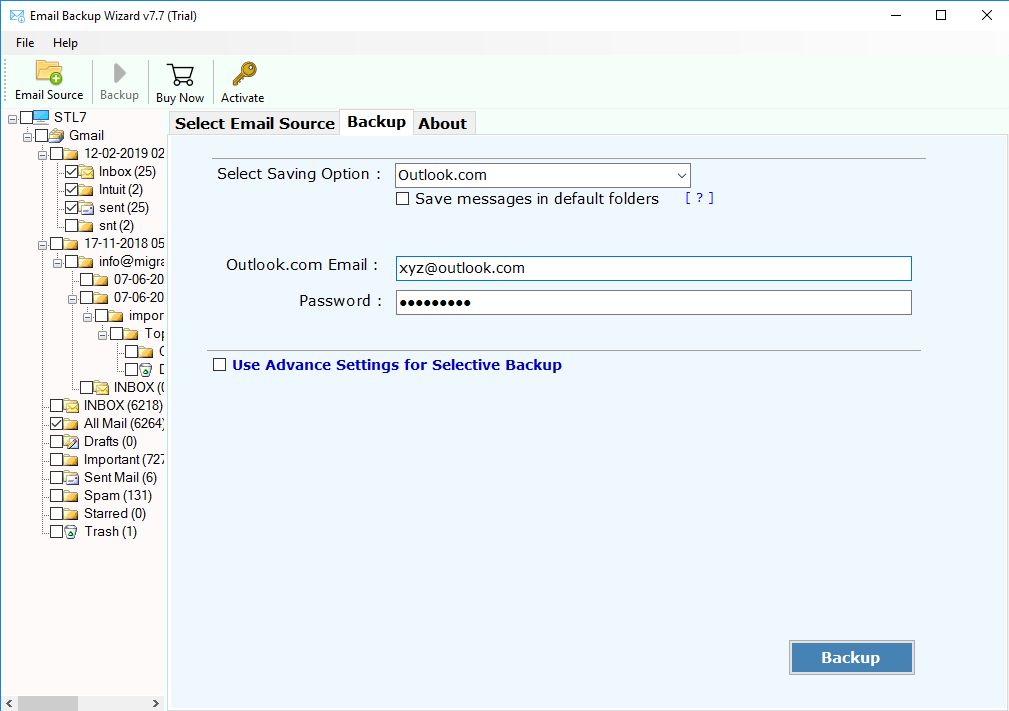The image size is (1009, 711).
Task: Open the Email Source toolbar icon
Action: 49,72
